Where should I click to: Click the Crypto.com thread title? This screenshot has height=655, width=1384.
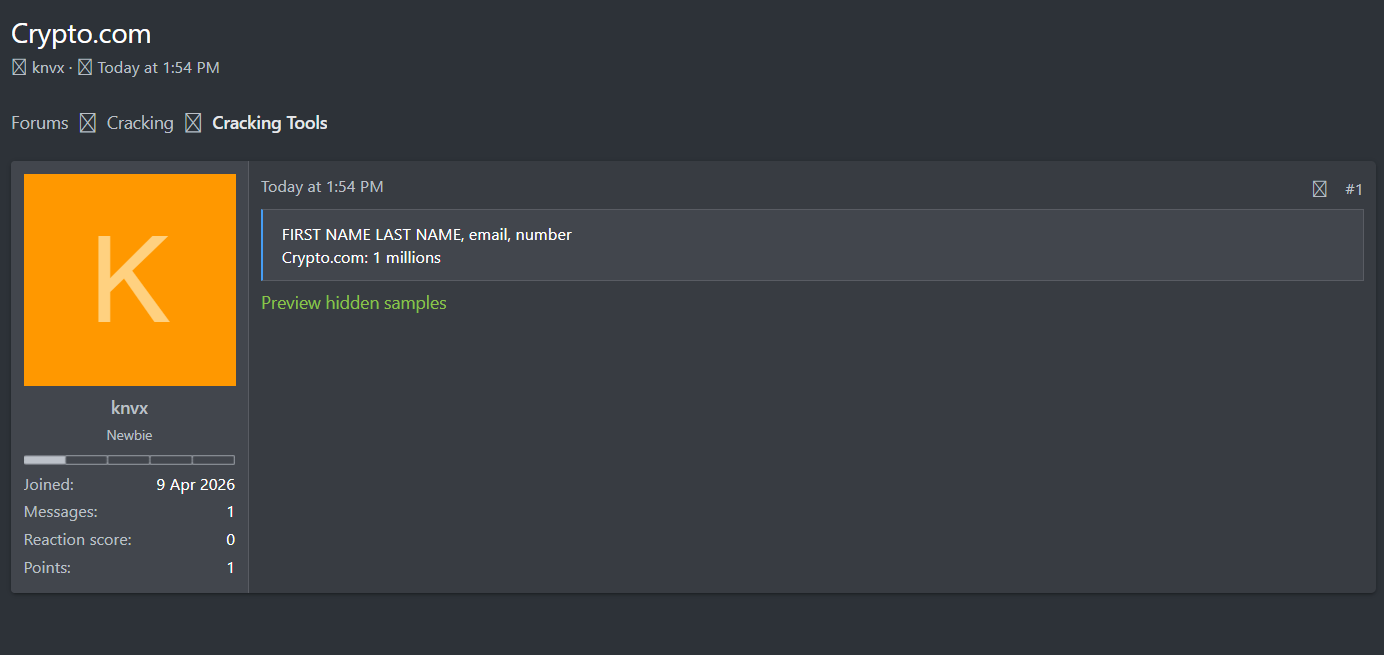(81, 34)
